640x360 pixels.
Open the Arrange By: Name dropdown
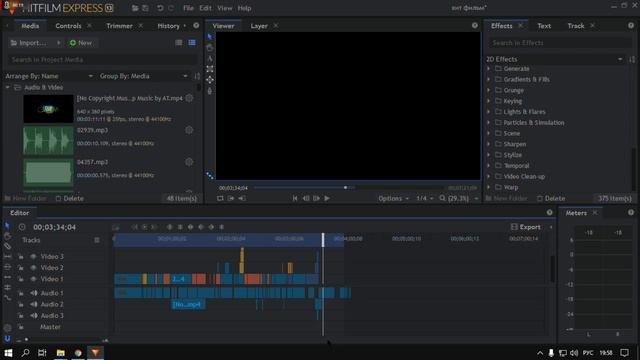[49, 76]
